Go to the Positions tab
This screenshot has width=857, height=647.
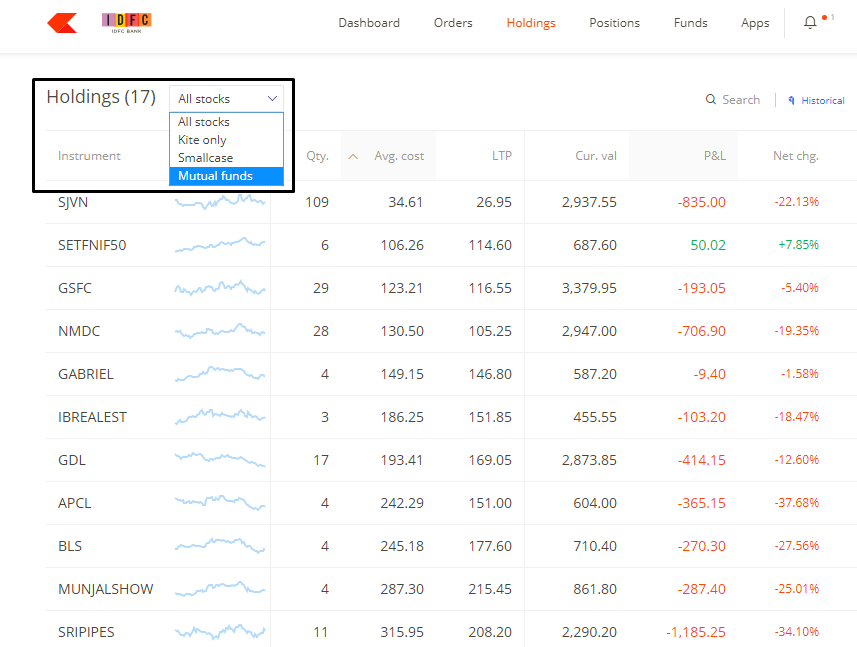(x=614, y=23)
